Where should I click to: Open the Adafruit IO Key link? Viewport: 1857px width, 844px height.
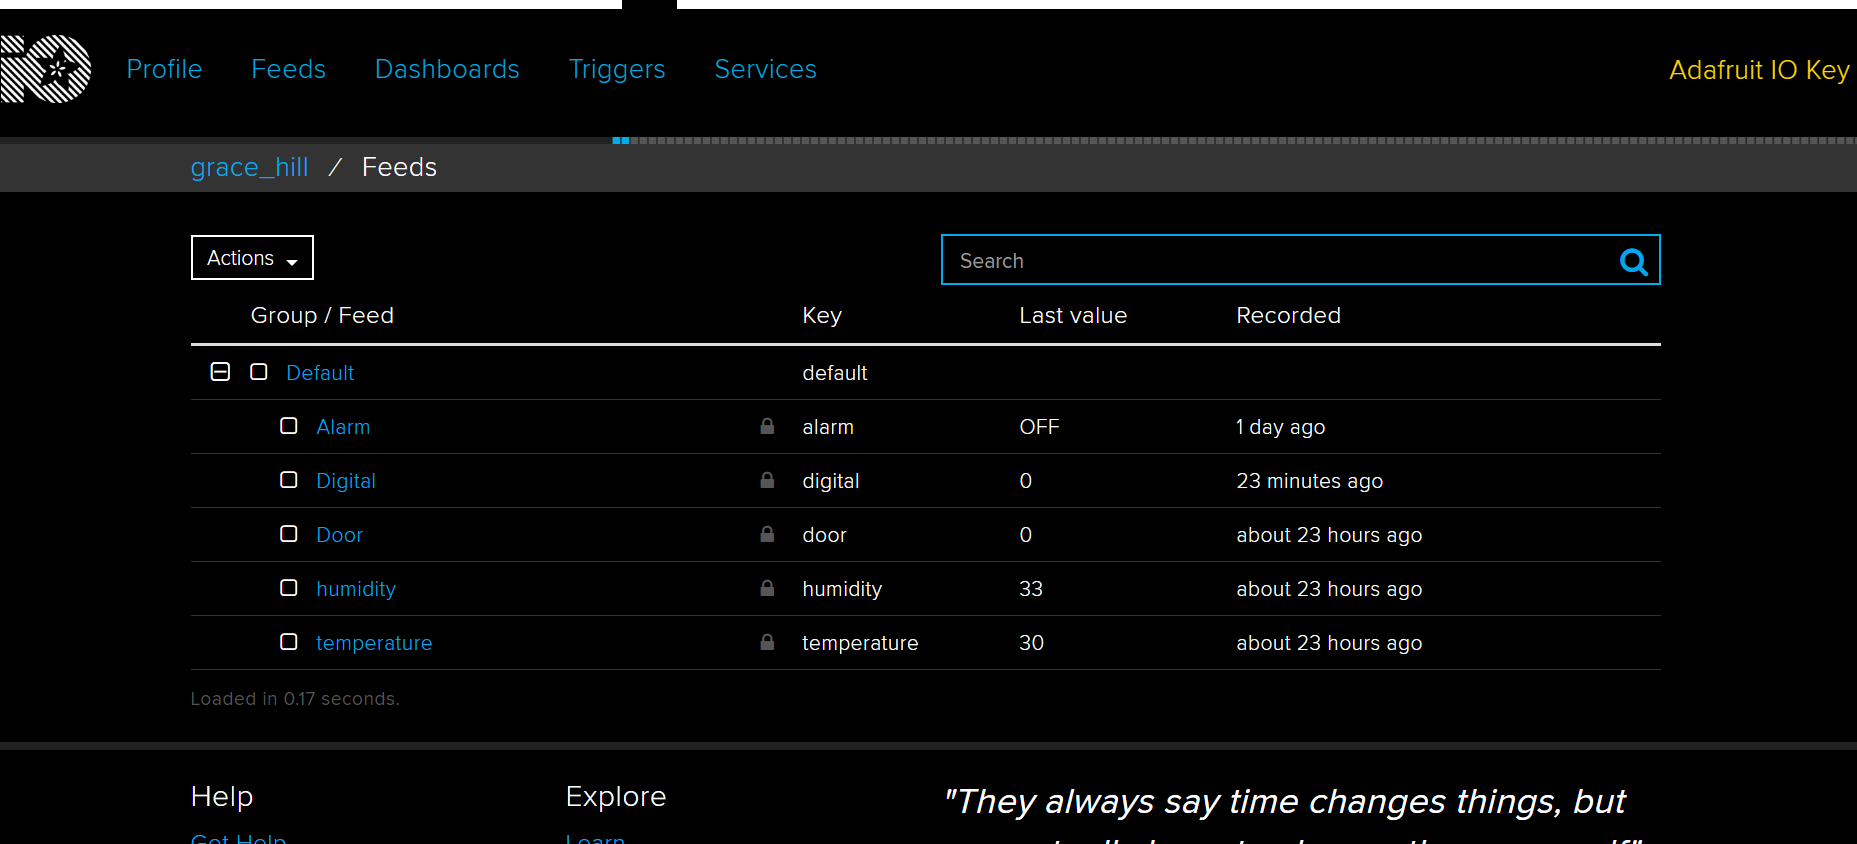click(x=1758, y=70)
